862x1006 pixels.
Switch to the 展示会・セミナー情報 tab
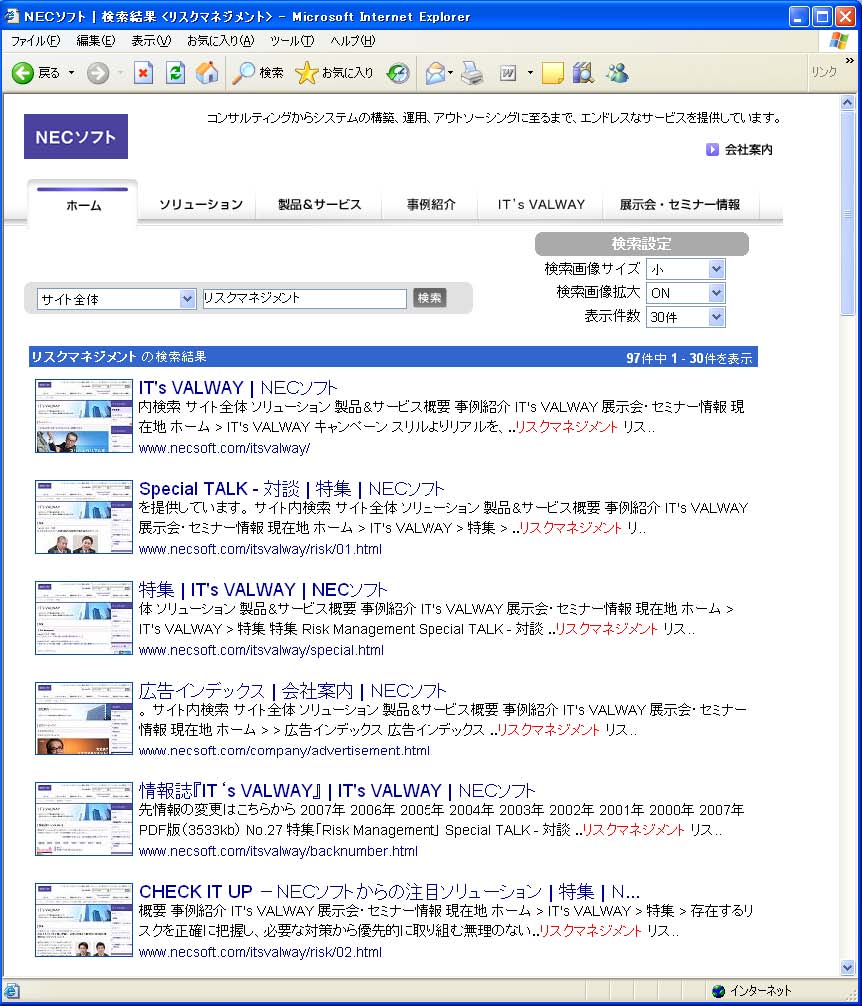coord(680,205)
